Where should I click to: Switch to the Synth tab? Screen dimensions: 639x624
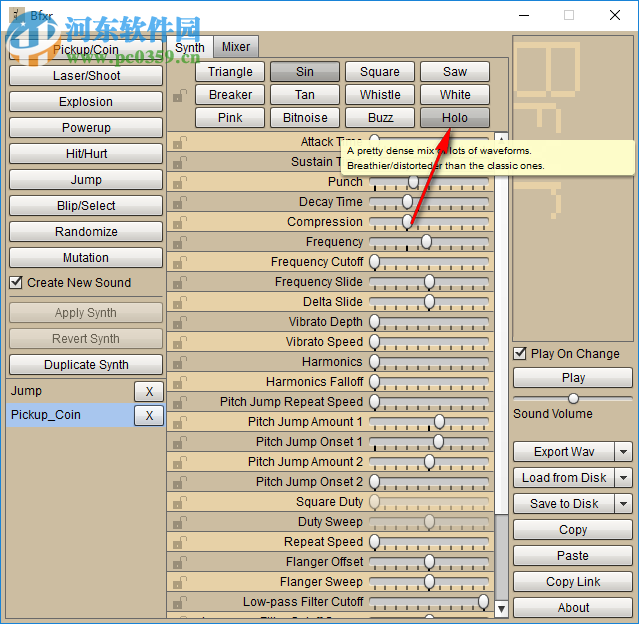(x=190, y=47)
